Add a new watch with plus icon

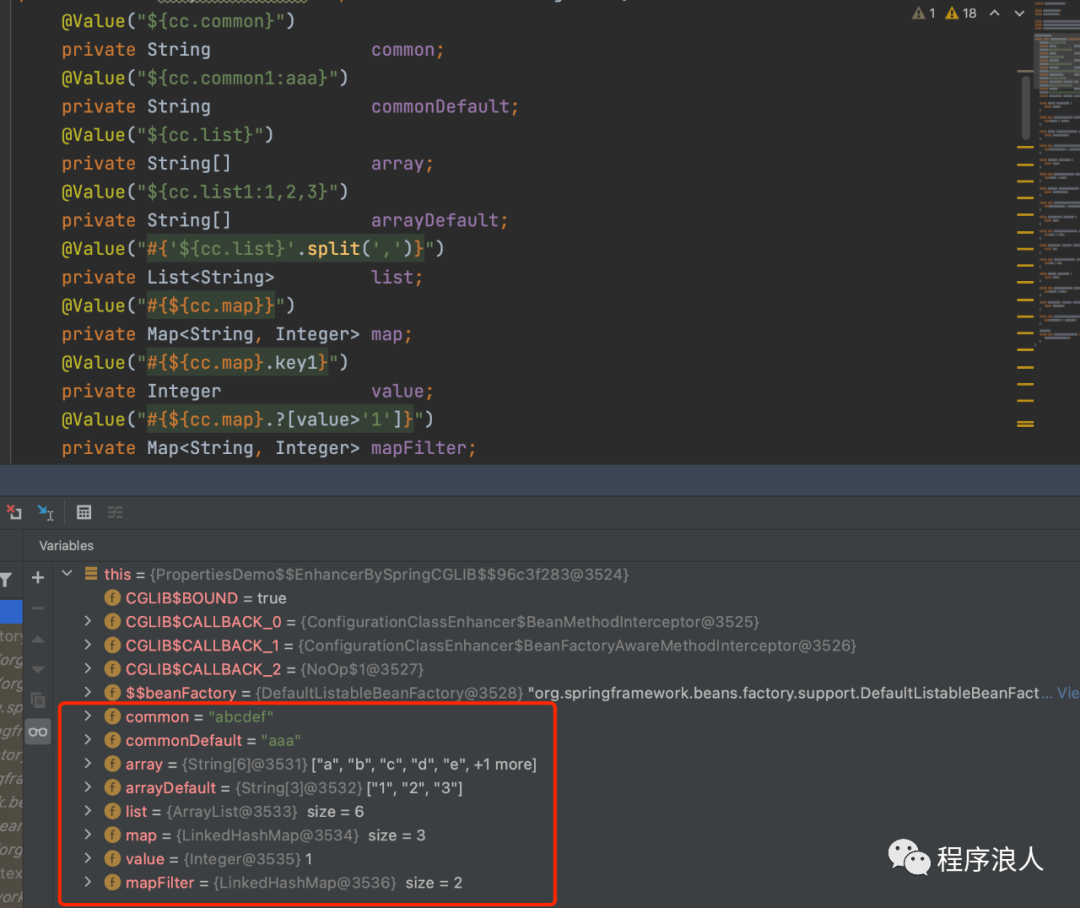point(38,577)
